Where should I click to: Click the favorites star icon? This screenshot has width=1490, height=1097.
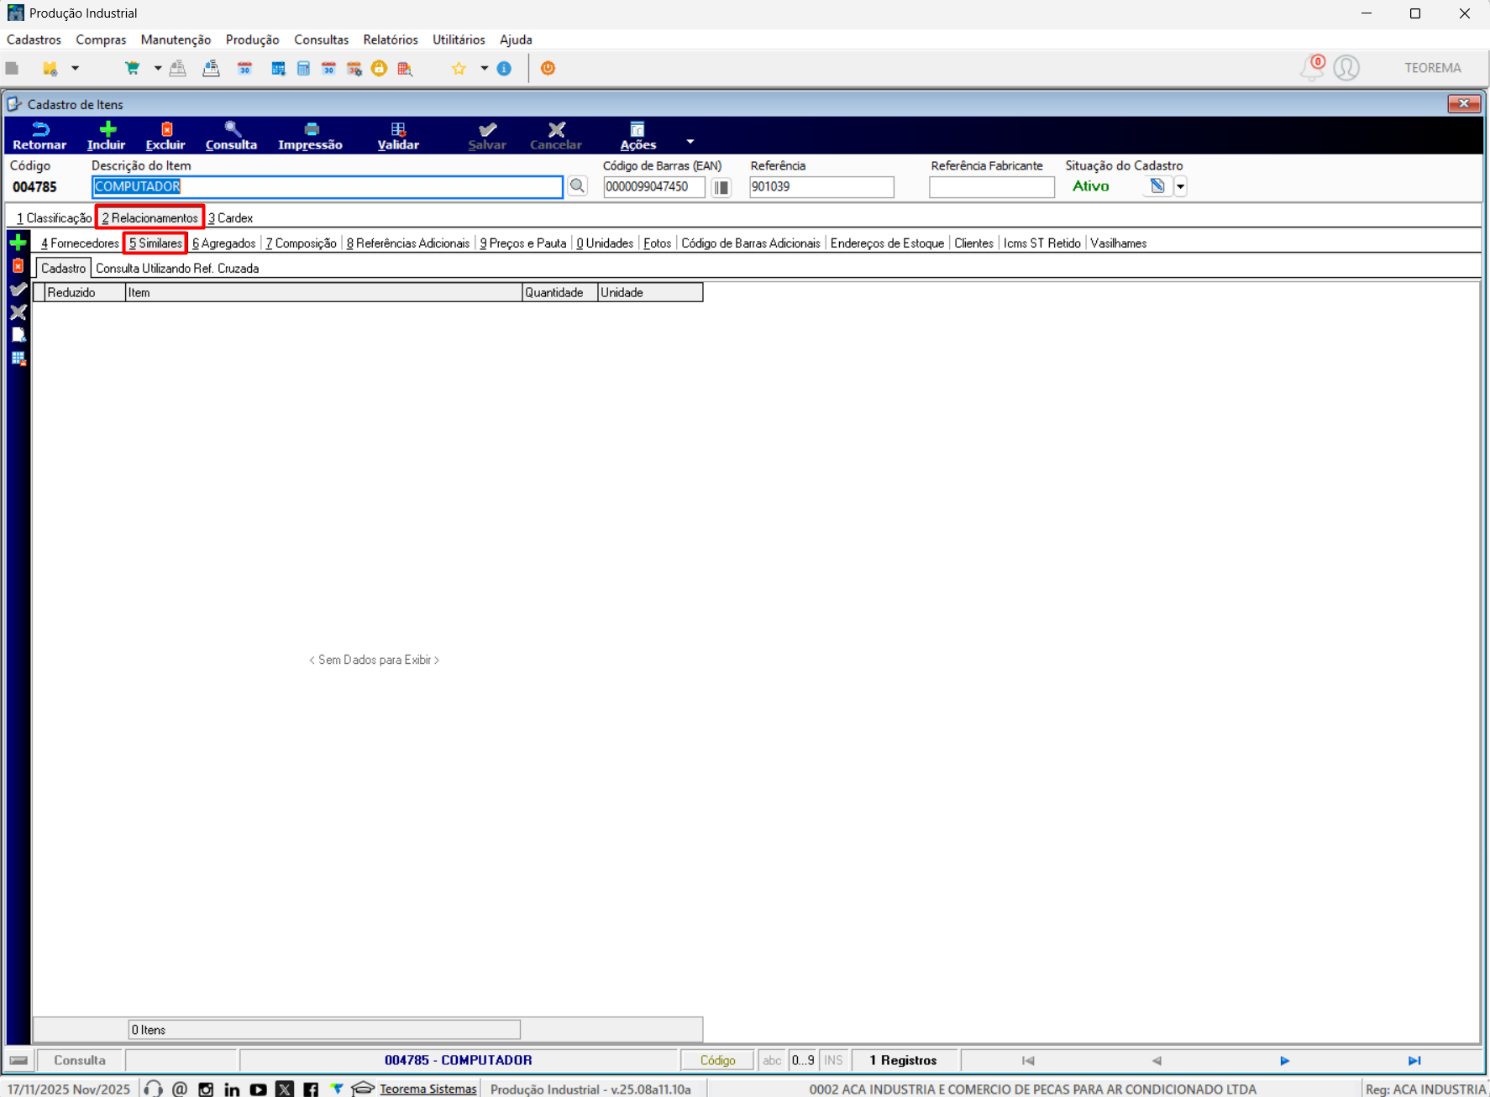(x=459, y=68)
